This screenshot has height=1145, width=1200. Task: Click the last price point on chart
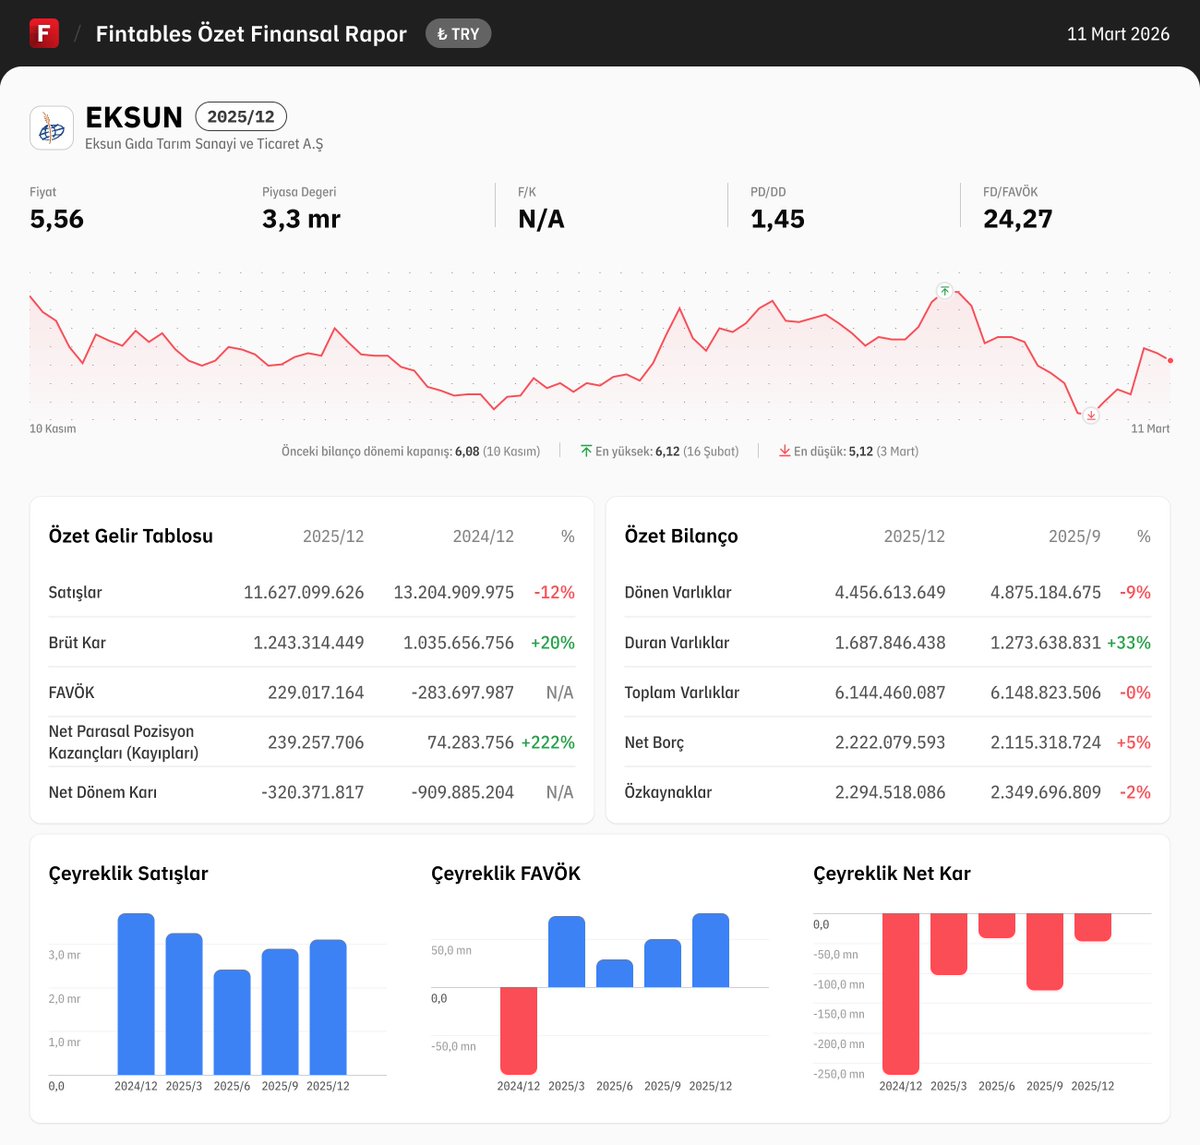1170,360
